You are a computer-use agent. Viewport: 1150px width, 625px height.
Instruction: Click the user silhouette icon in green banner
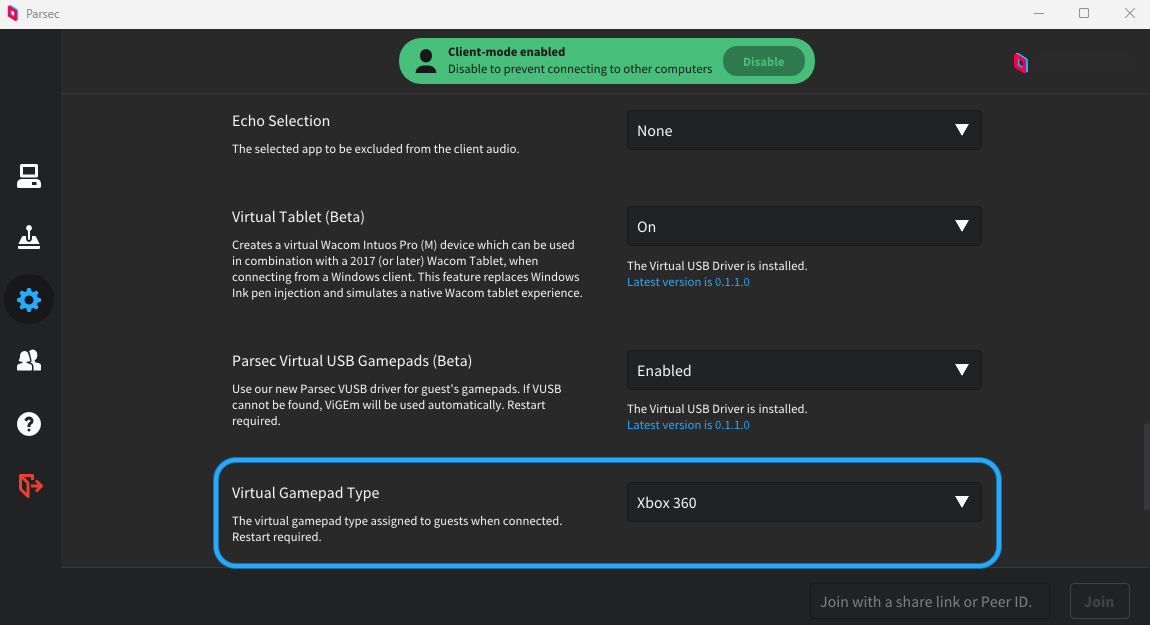click(425, 61)
